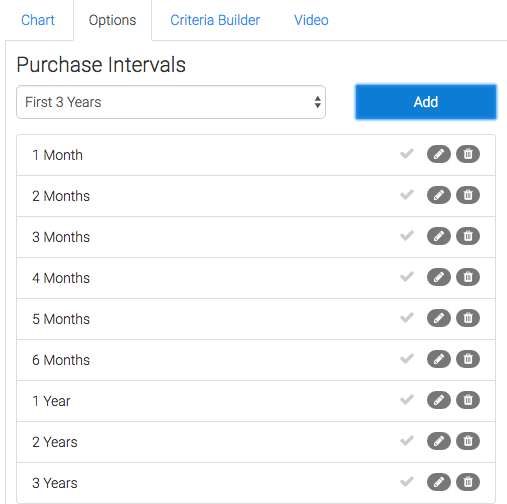Image resolution: width=507 pixels, height=504 pixels.
Task: Toggle the checkmark for 4 Months
Action: click(407, 277)
